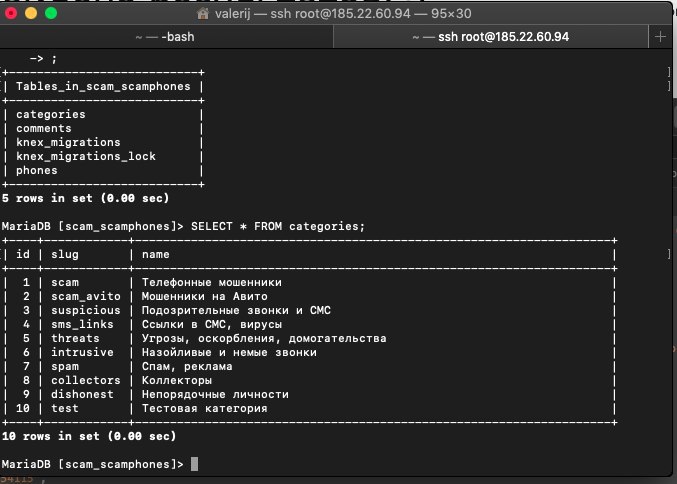Click the id value 10

[x=23, y=408]
